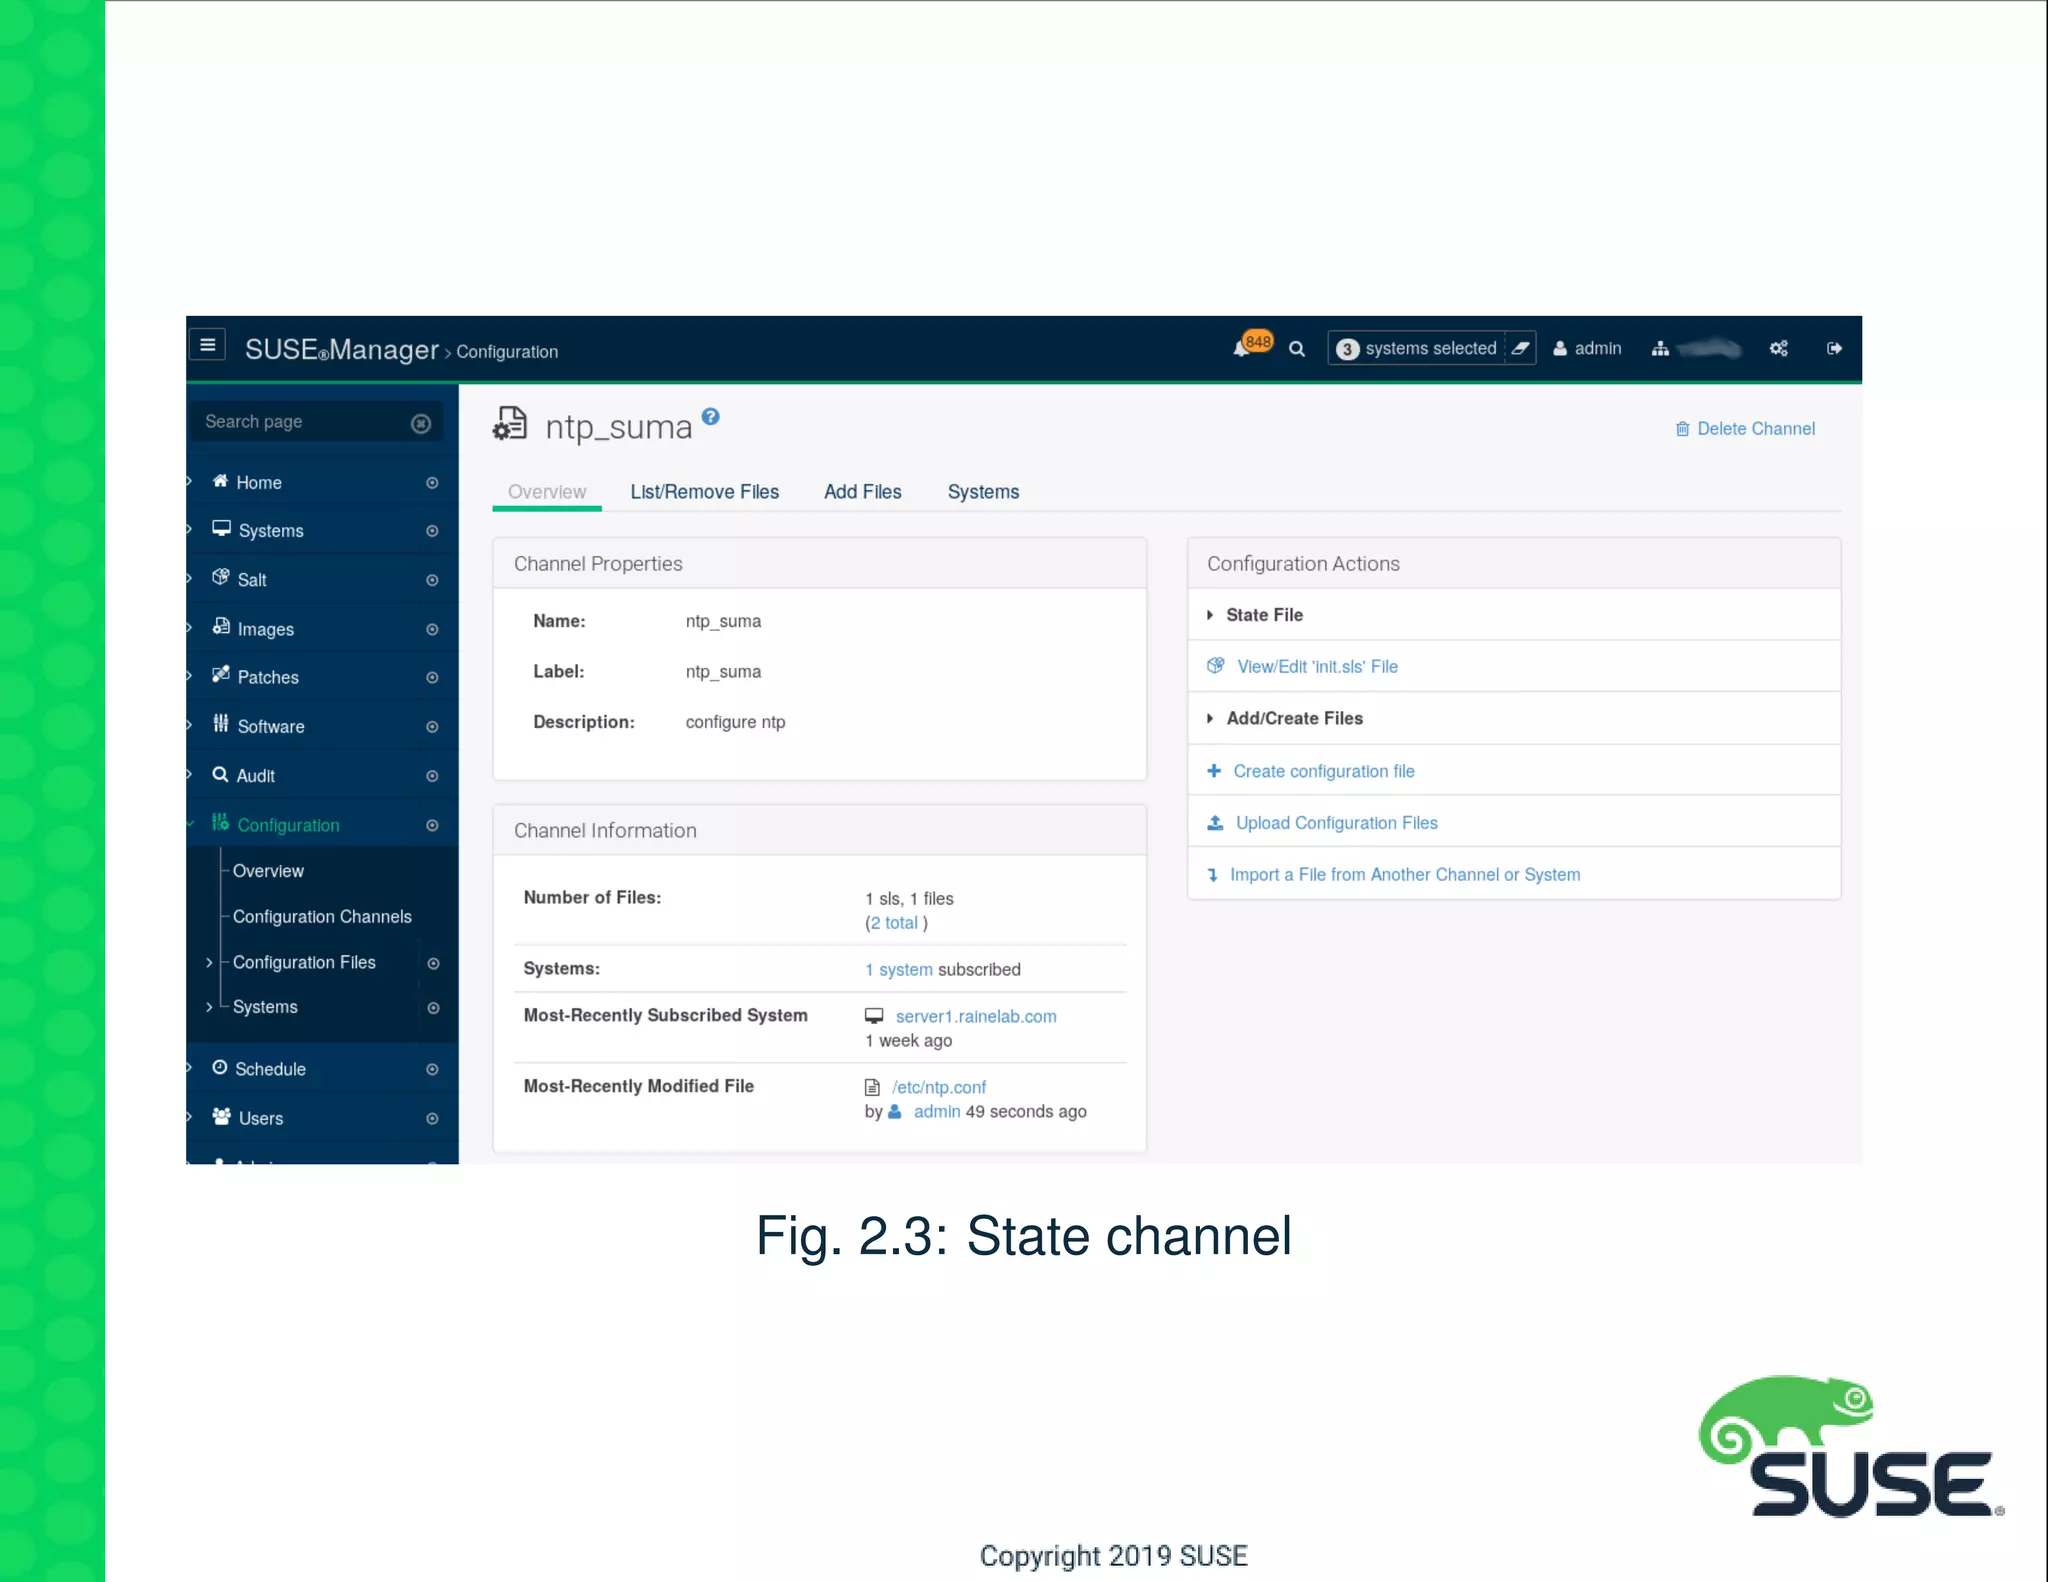Open the organization hierarchy icon in header
The image size is (2048, 1582).
[x=1660, y=348]
